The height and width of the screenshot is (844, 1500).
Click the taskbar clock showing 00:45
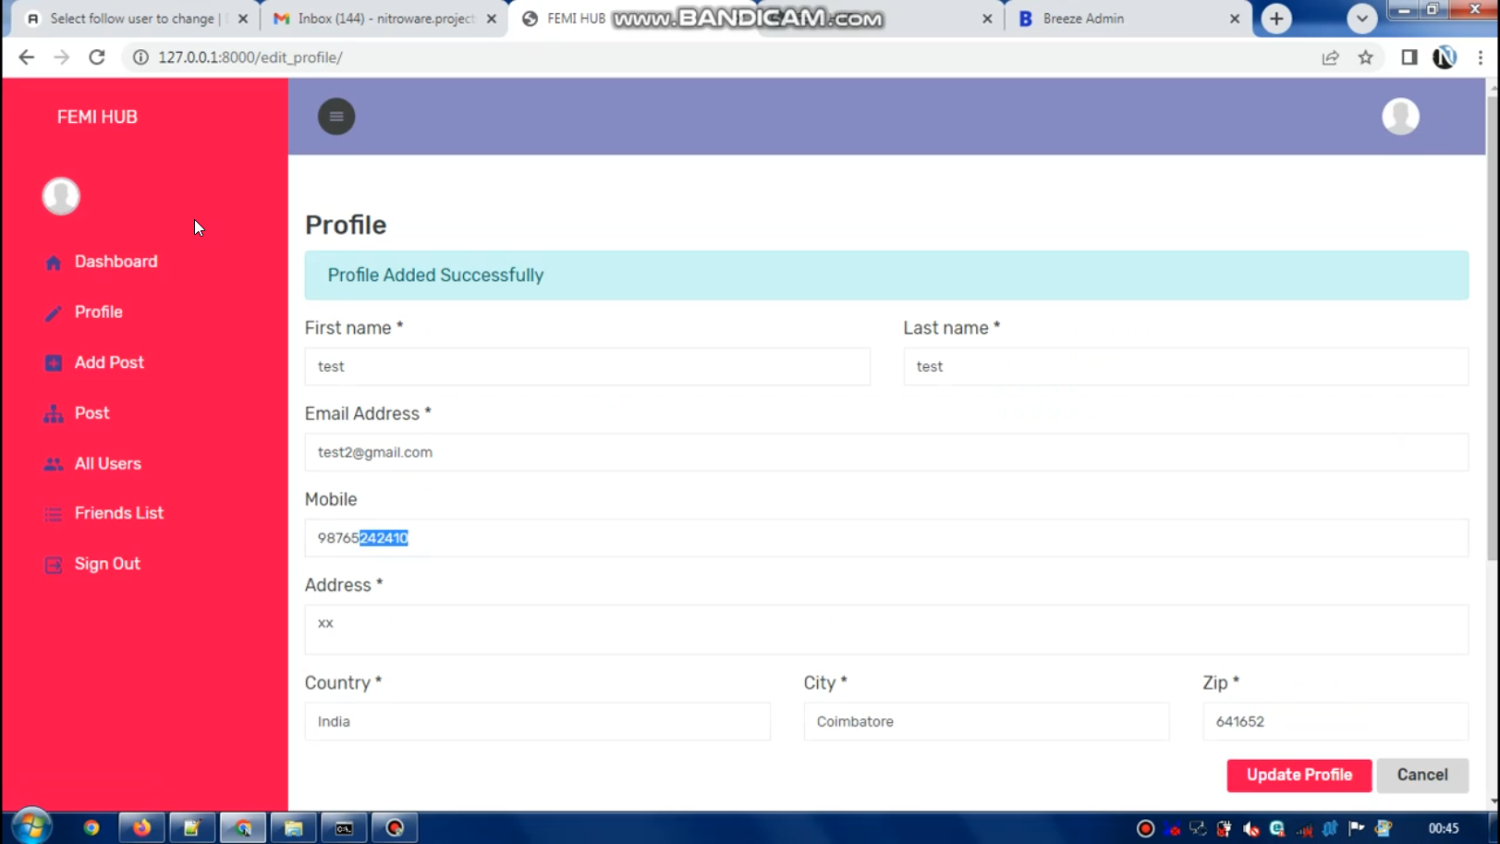click(1443, 828)
